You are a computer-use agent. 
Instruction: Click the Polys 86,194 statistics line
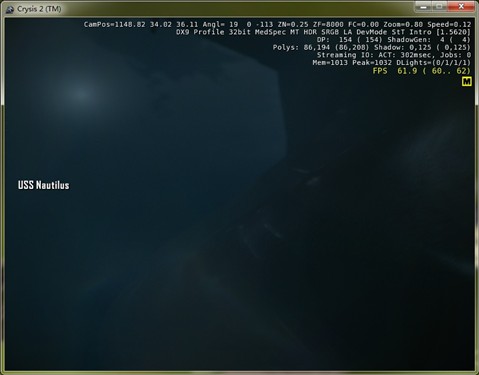(372, 48)
